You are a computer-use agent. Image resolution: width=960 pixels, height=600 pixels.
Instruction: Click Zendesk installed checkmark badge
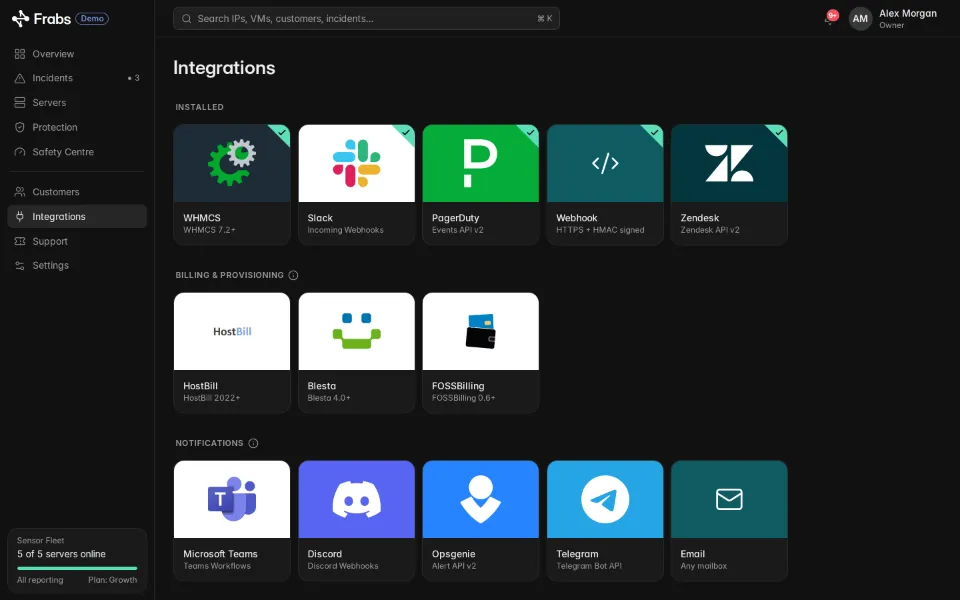[x=779, y=133]
